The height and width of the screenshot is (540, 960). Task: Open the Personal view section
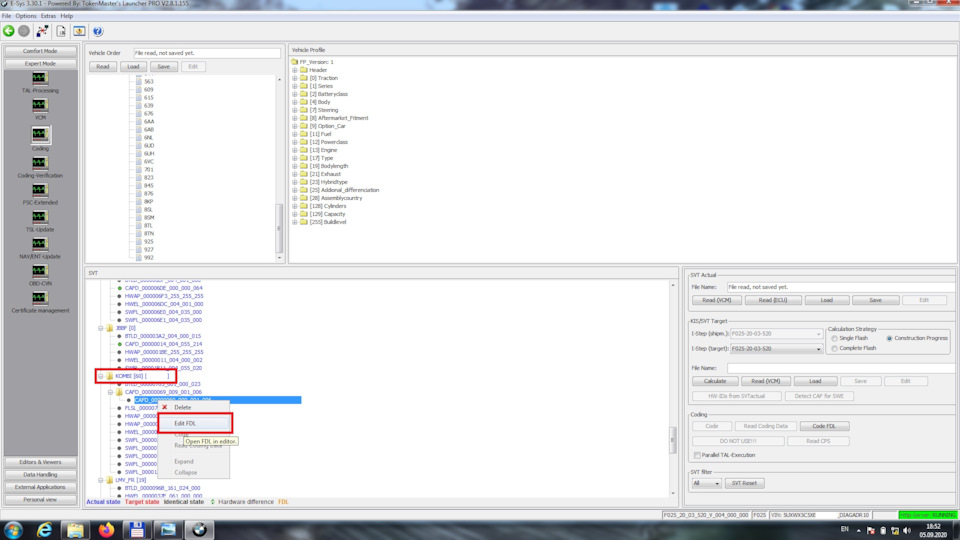pyautogui.click(x=40, y=500)
